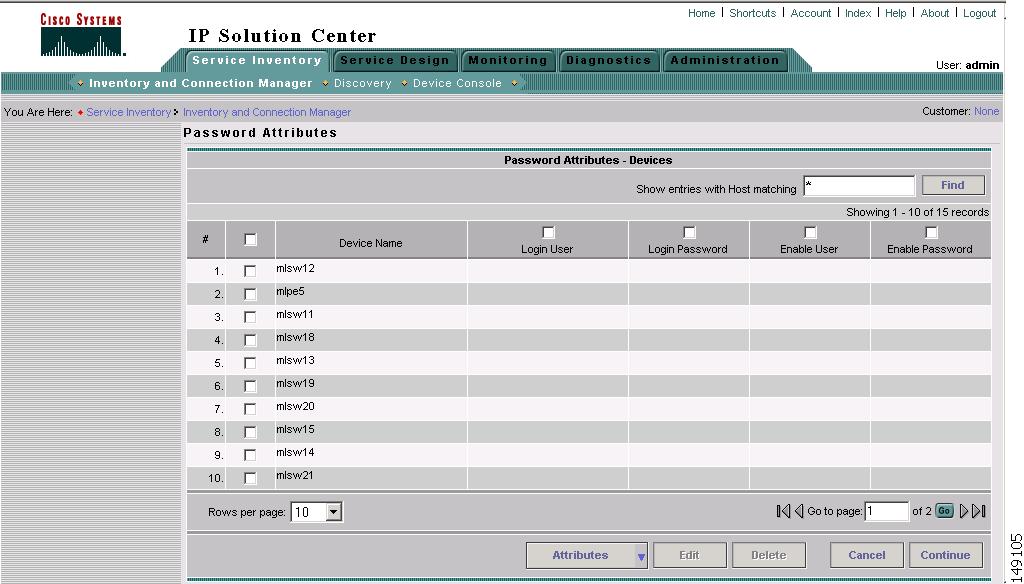This screenshot has width=1024, height=584.
Task: Switch to Service Inventory tab
Action: (x=257, y=60)
